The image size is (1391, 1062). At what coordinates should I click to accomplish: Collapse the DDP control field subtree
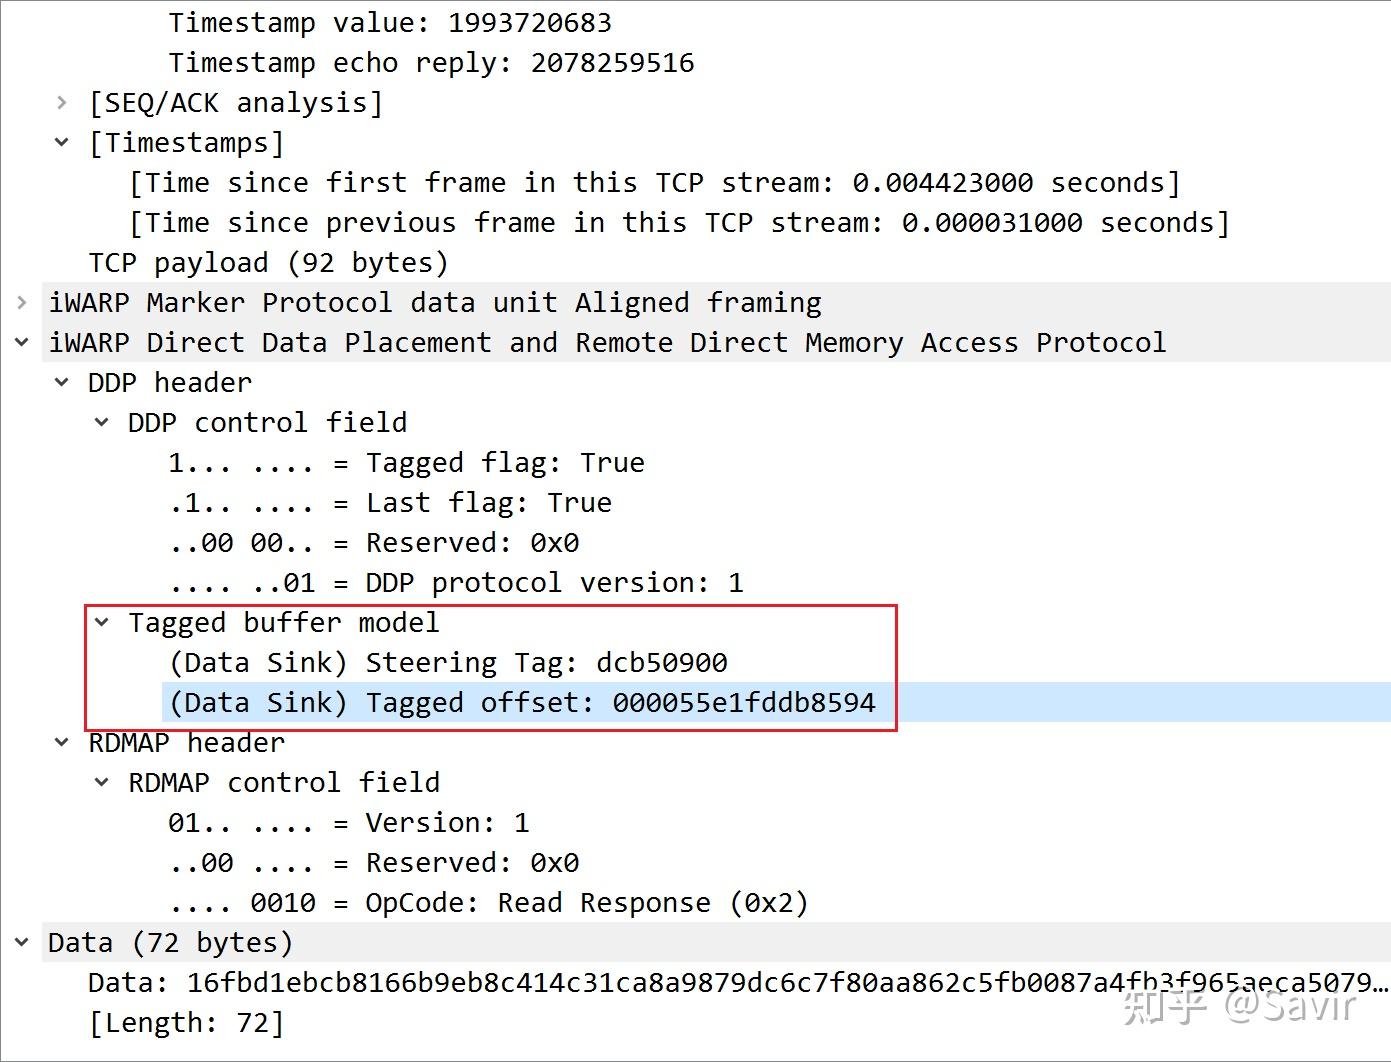pos(101,421)
